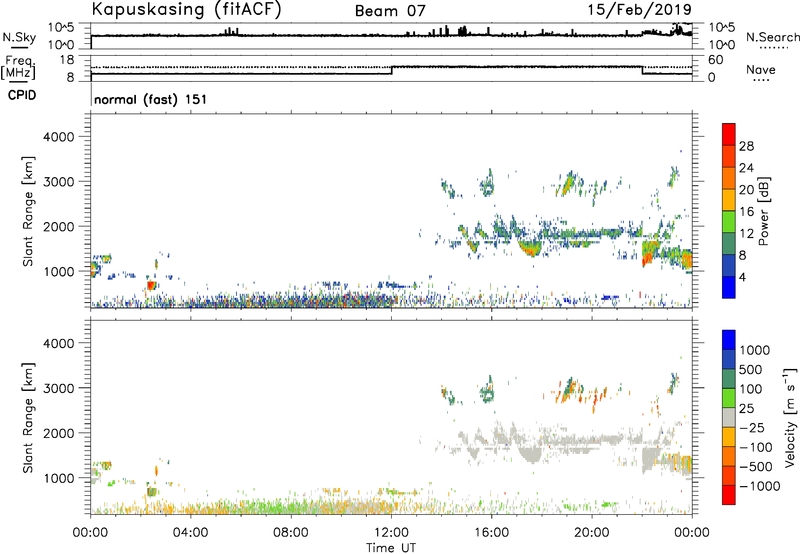Viewport: 800px width, 554px height.
Task: Click the 'Power [dB]' colorbar label
Action: coord(763,211)
